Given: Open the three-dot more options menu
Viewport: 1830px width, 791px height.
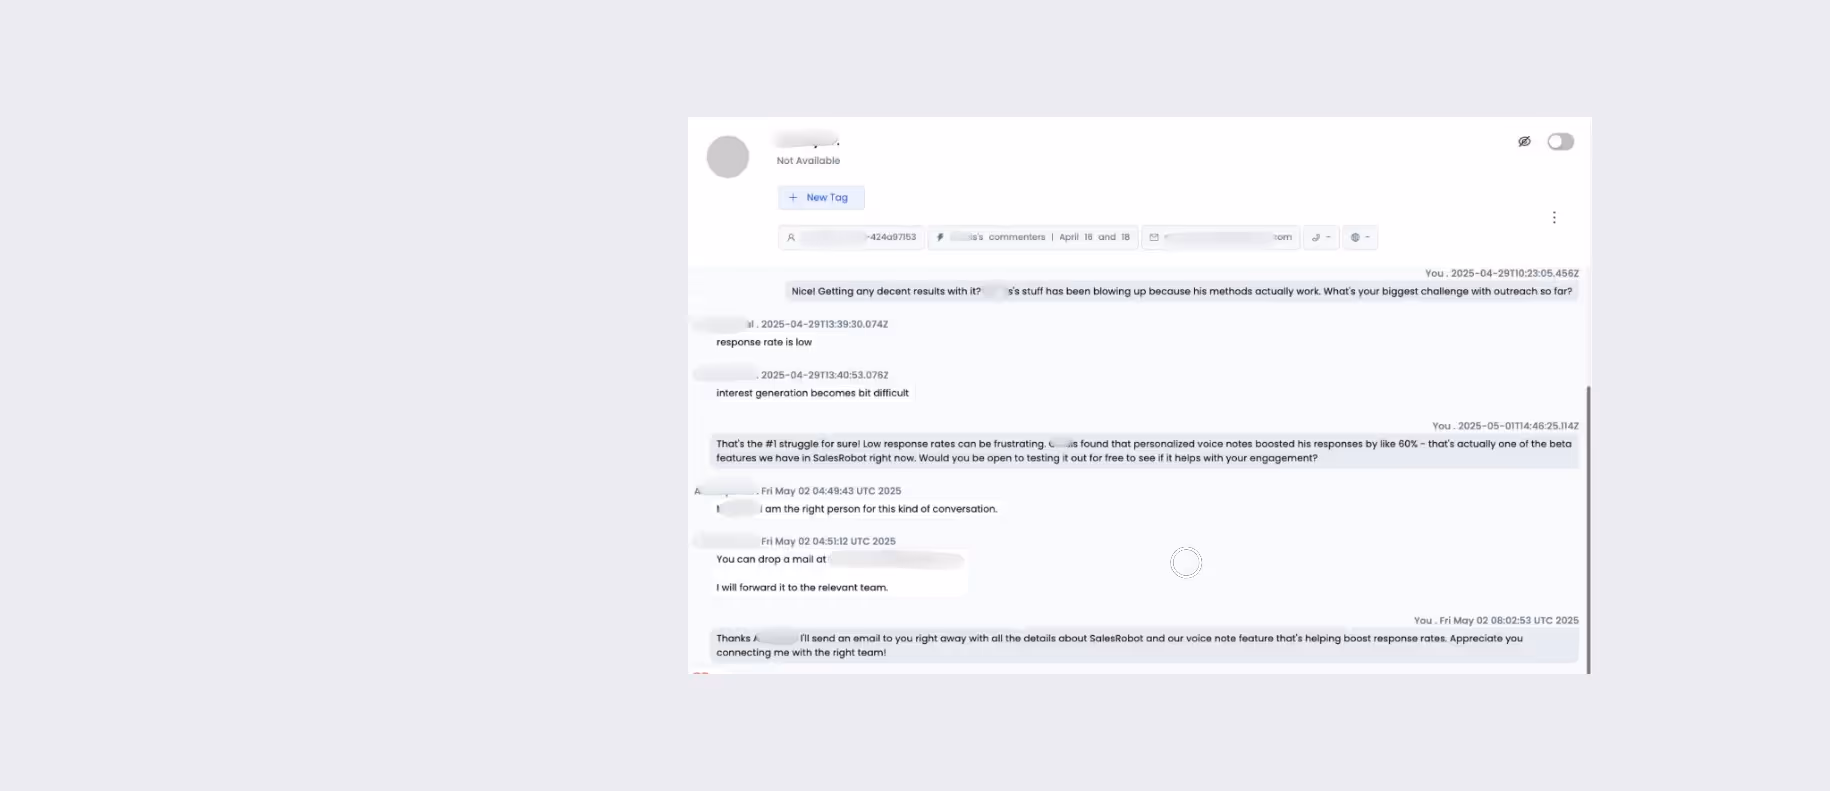Looking at the screenshot, I should (1554, 218).
